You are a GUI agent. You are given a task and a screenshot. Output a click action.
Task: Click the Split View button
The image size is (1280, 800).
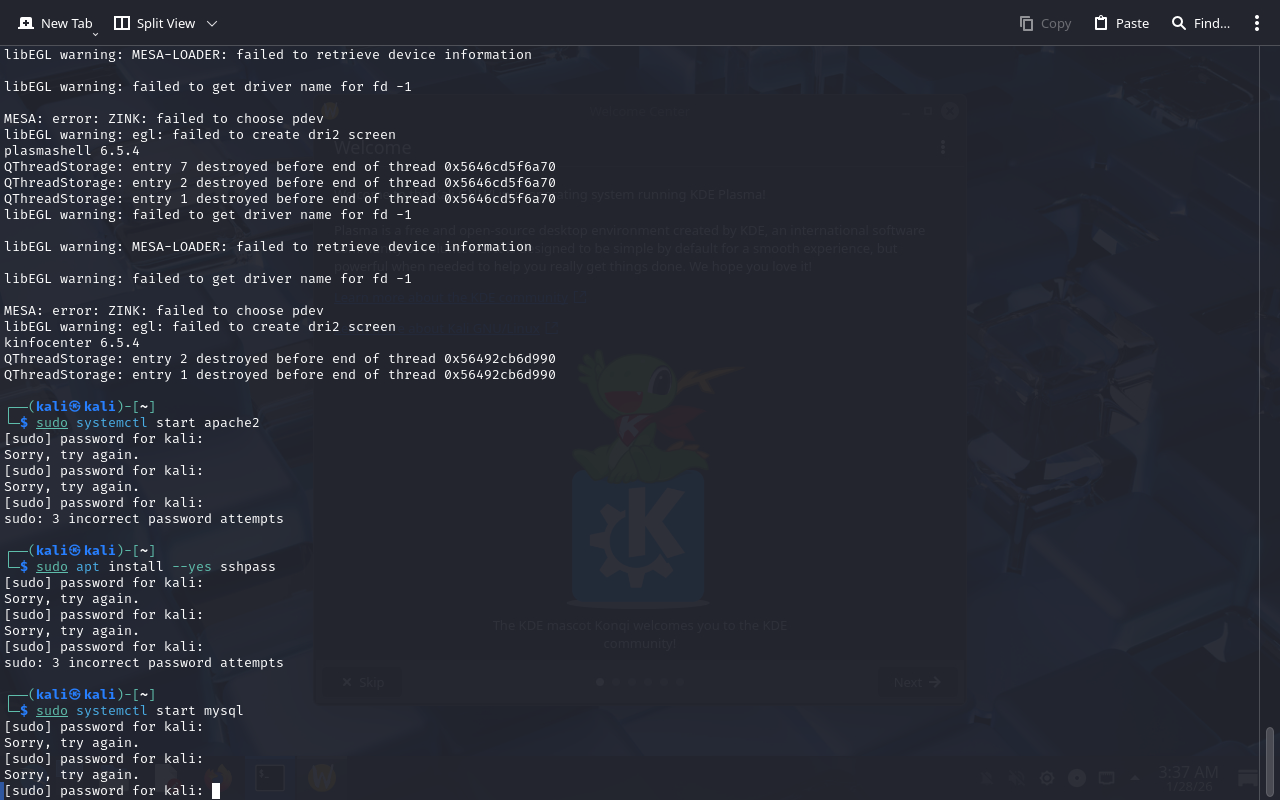154,23
